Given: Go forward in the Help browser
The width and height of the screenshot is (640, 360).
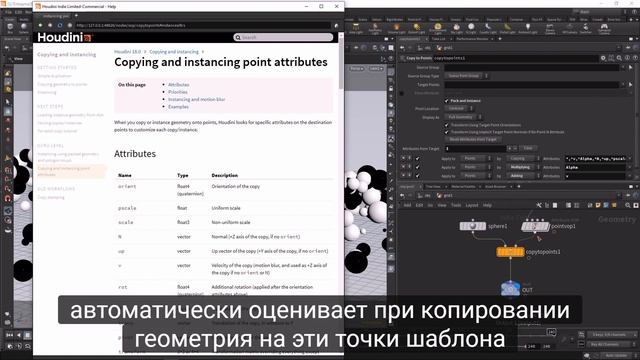Looking at the screenshot, I should tap(50, 25).
